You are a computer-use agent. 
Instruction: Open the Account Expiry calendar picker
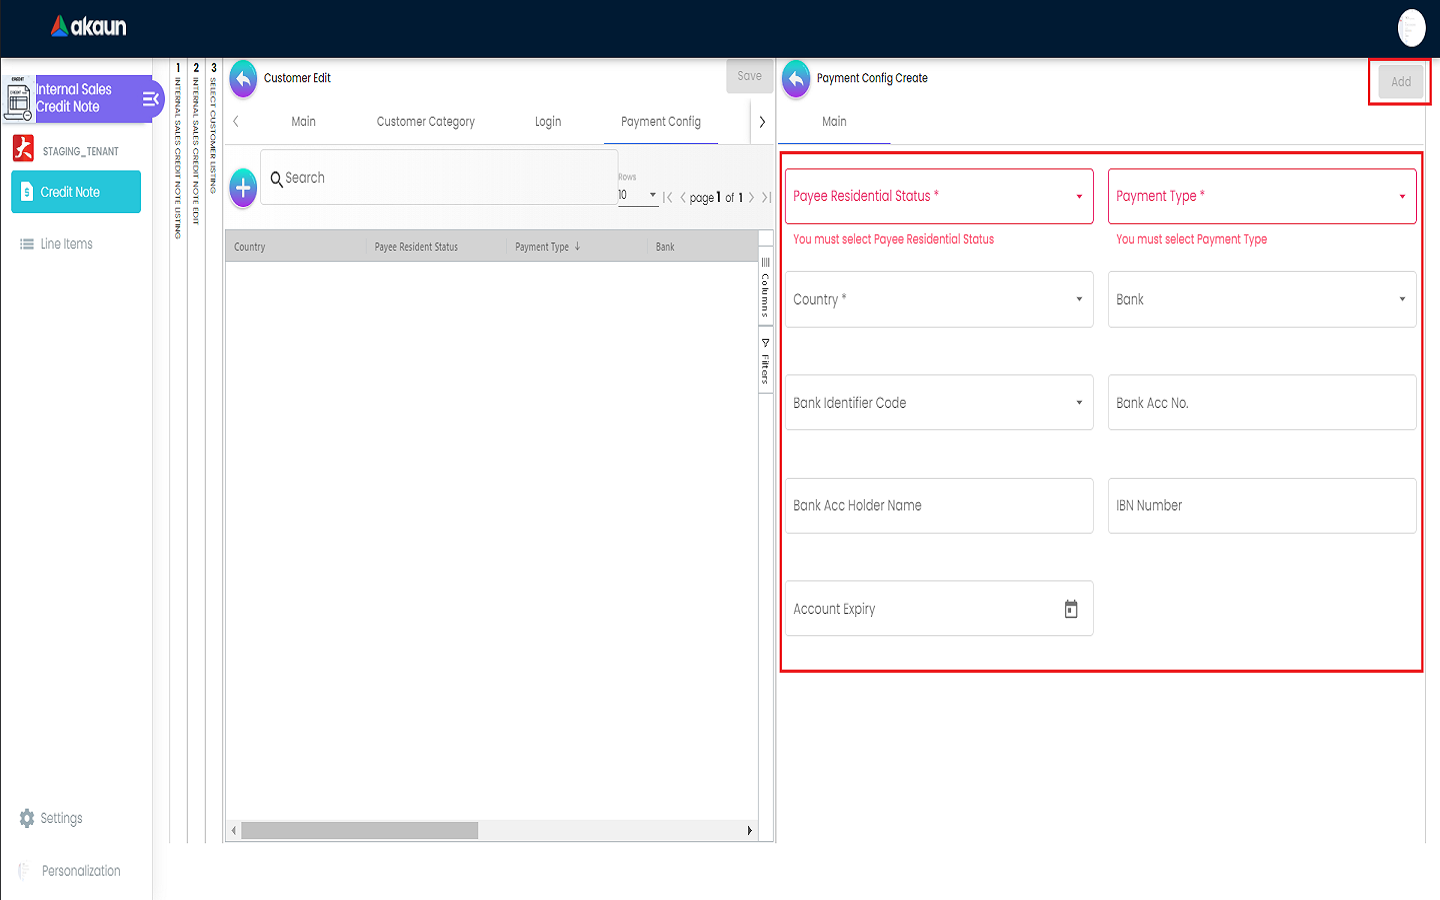click(x=1071, y=609)
